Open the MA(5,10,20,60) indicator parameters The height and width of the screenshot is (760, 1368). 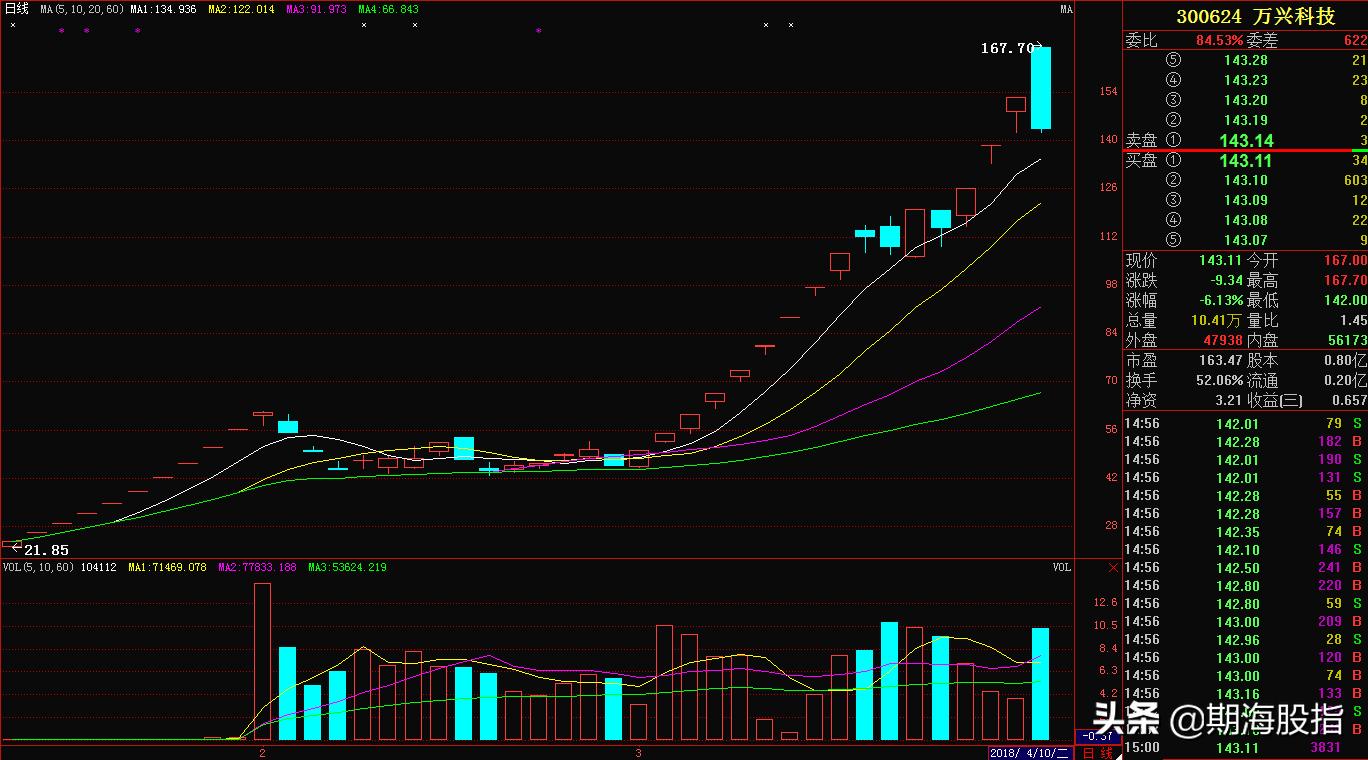(x=82, y=9)
